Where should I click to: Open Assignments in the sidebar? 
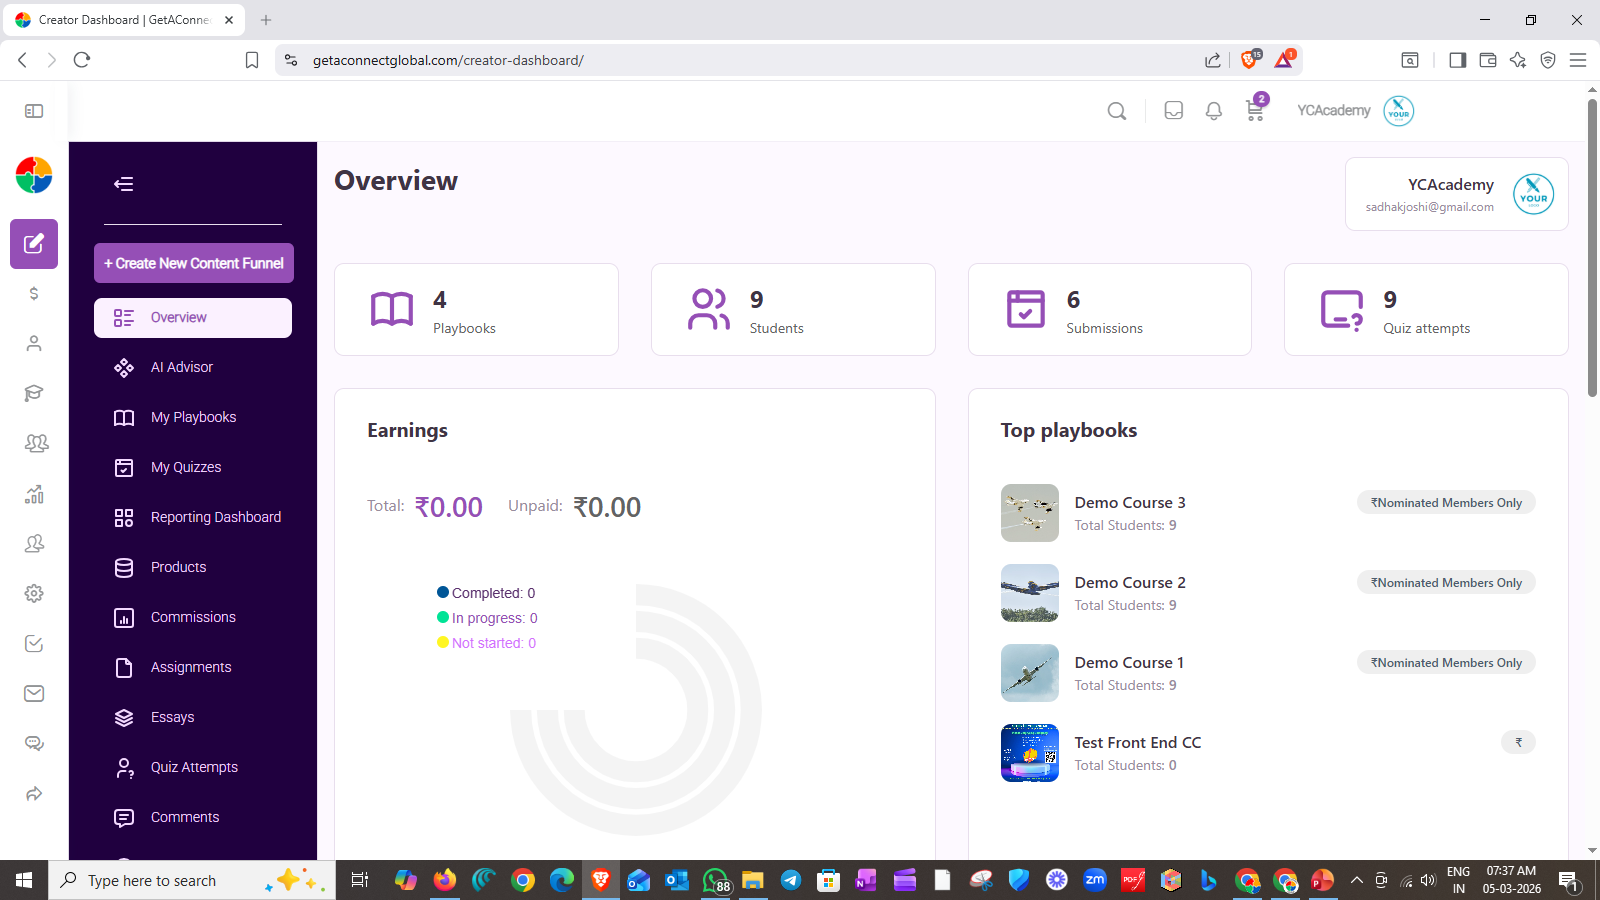pyautogui.click(x=193, y=668)
